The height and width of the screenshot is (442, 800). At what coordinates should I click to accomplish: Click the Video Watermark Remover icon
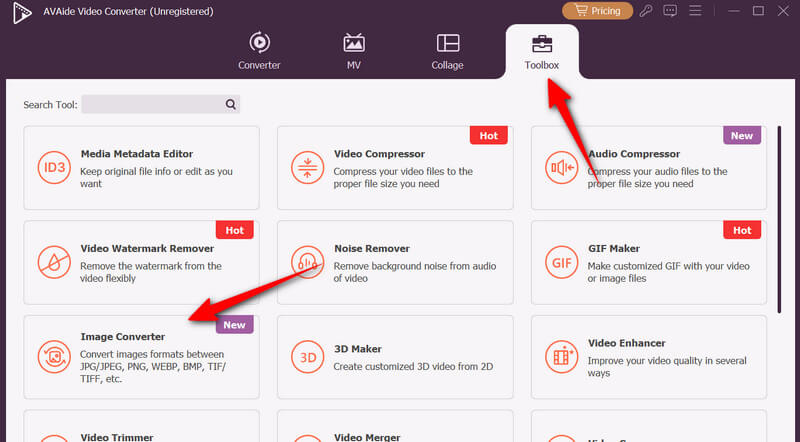[x=54, y=262]
